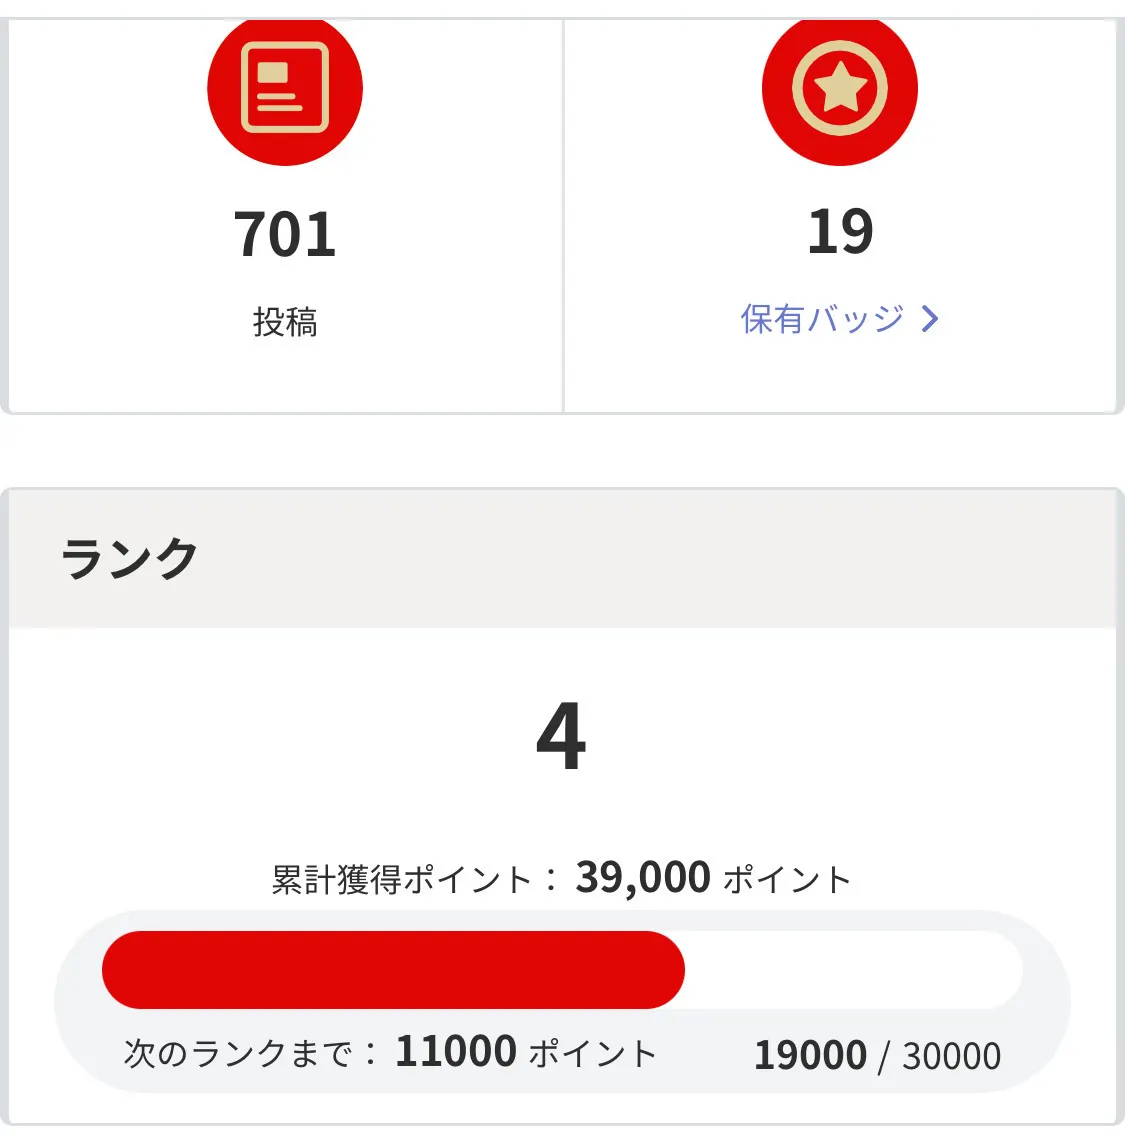
Task: Click the 30000 target points value
Action: click(x=951, y=1056)
